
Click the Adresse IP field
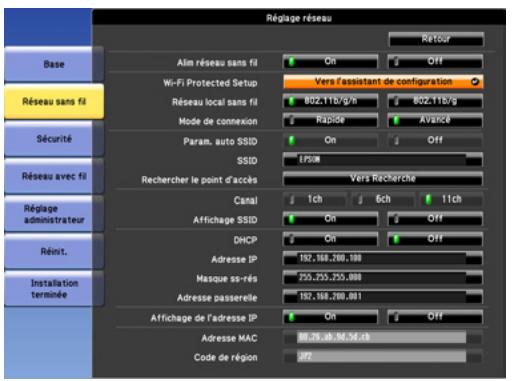point(382,258)
